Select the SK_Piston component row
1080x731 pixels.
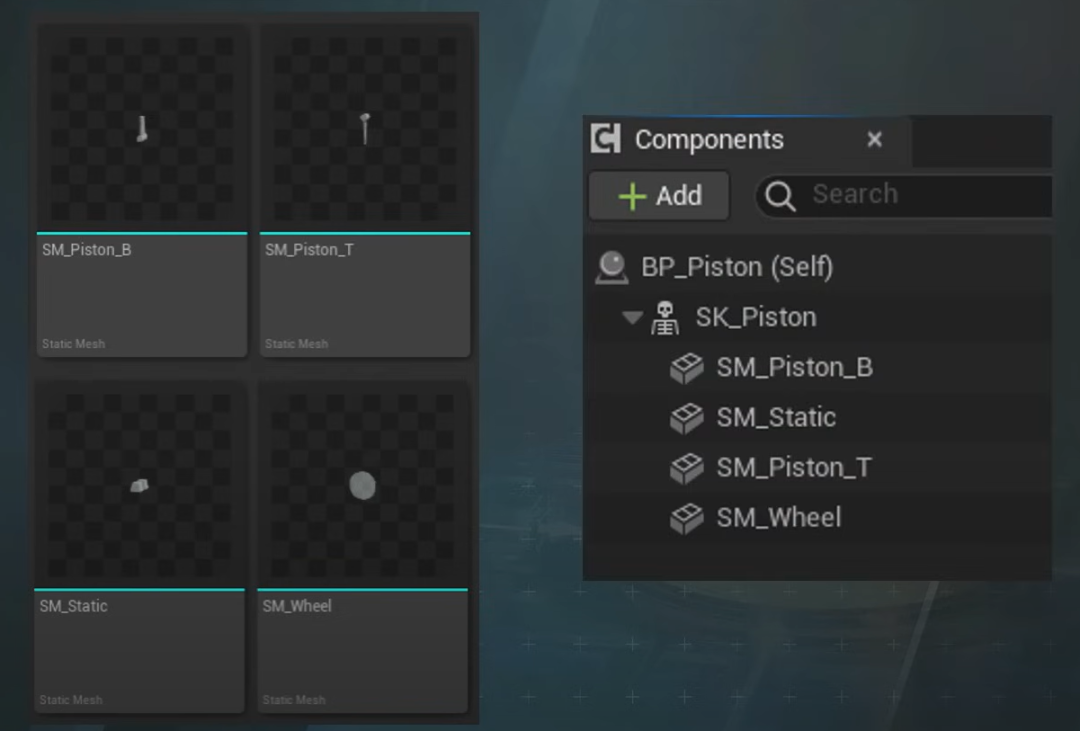coord(818,318)
